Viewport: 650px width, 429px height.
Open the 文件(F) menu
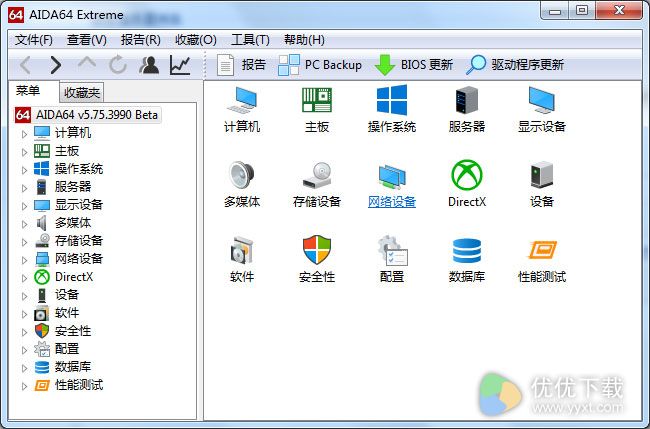pos(34,40)
